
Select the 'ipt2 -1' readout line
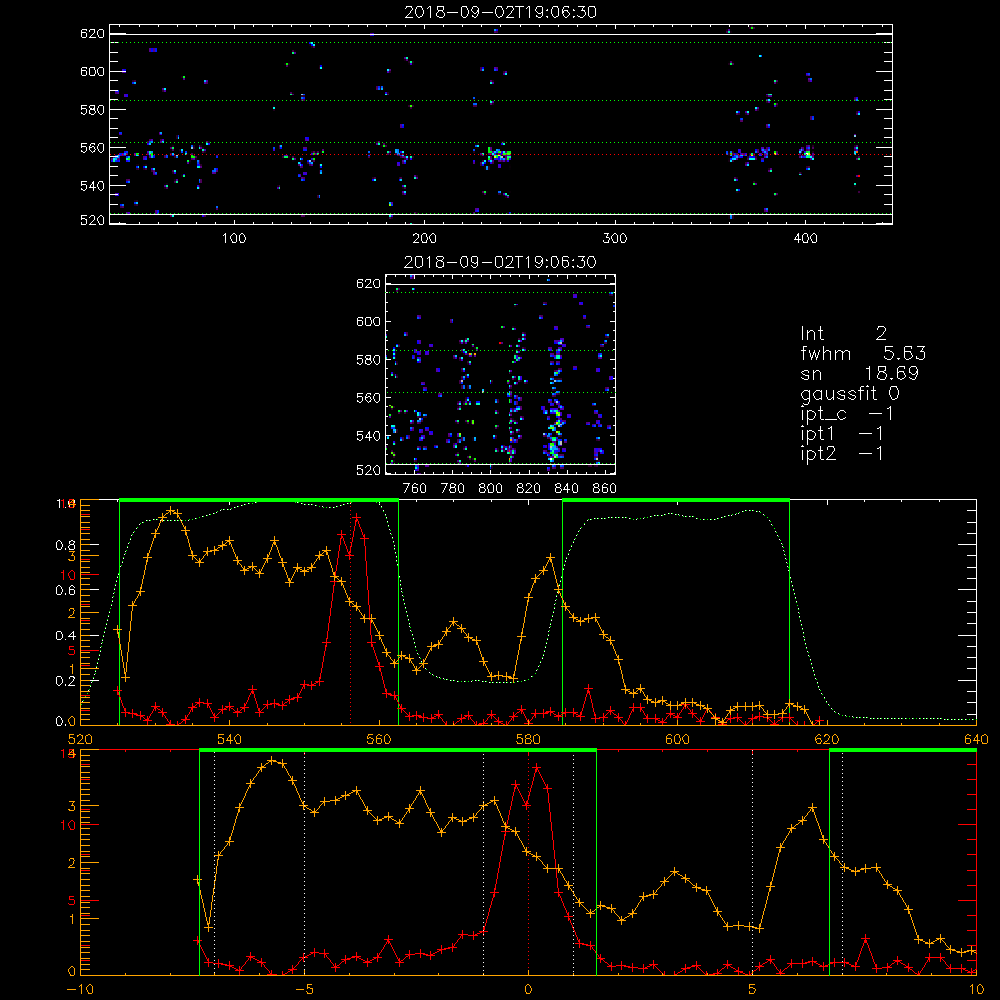click(x=842, y=453)
